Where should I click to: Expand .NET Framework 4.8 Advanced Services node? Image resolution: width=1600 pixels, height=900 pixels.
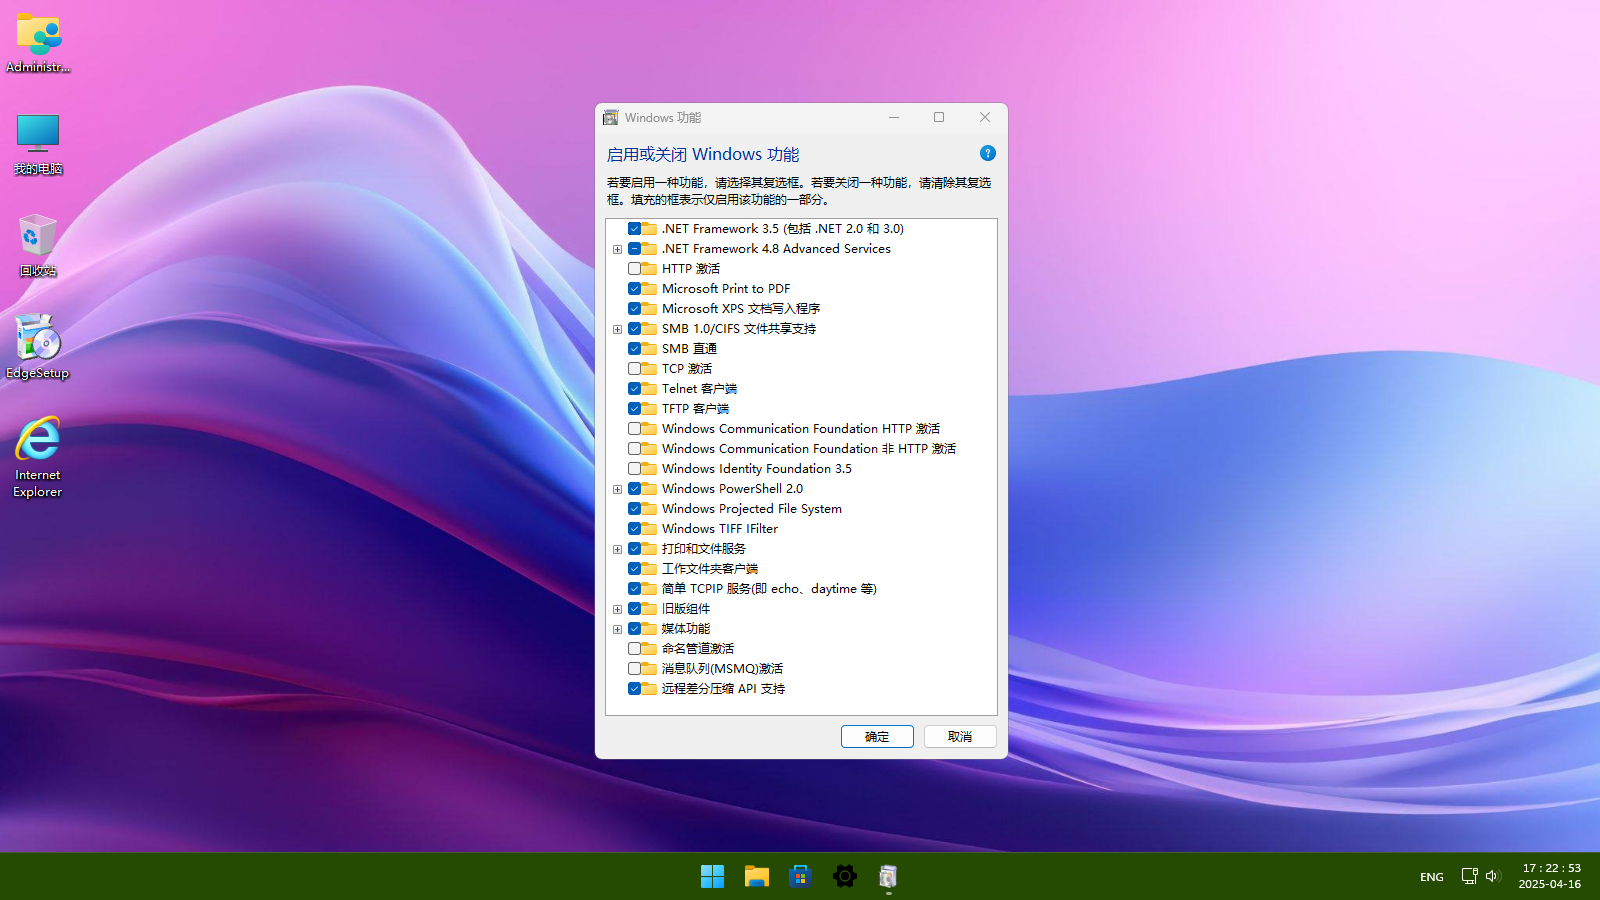[618, 249]
